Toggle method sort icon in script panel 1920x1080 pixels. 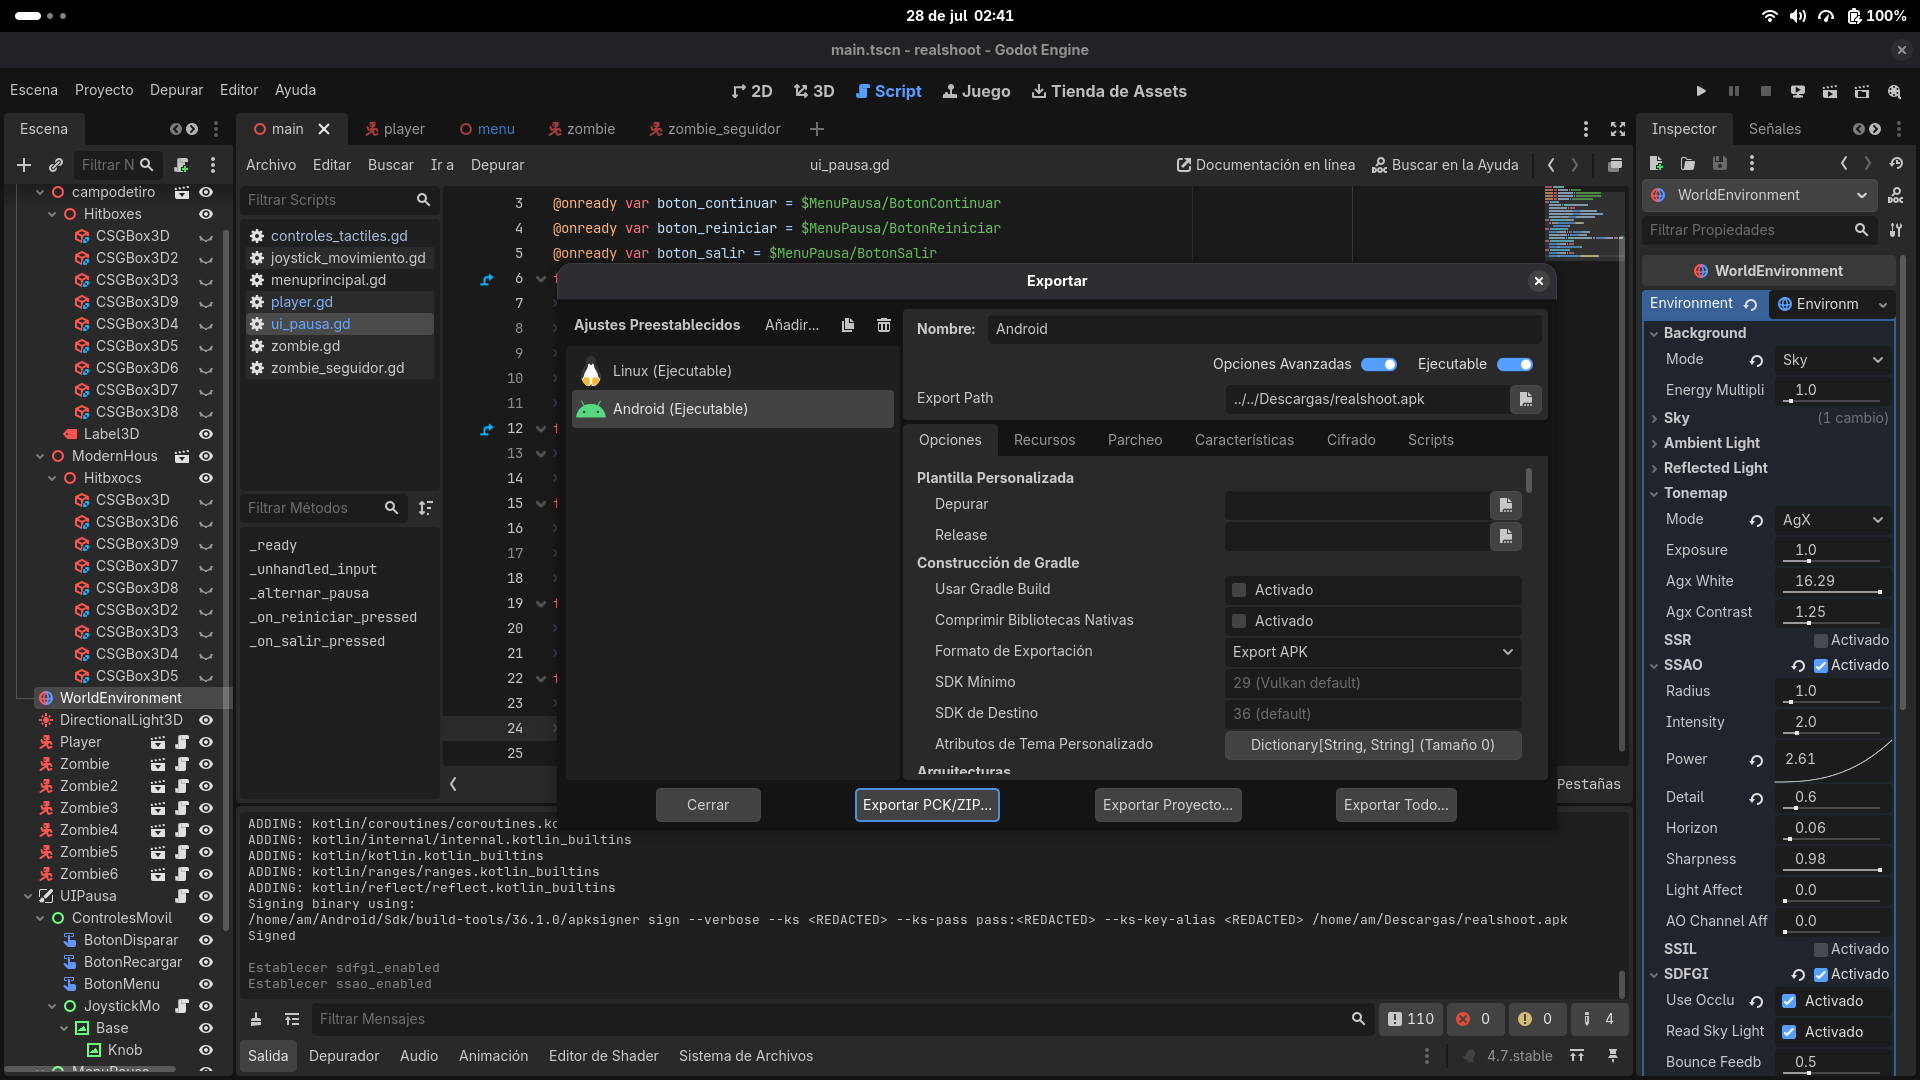pyautogui.click(x=426, y=508)
